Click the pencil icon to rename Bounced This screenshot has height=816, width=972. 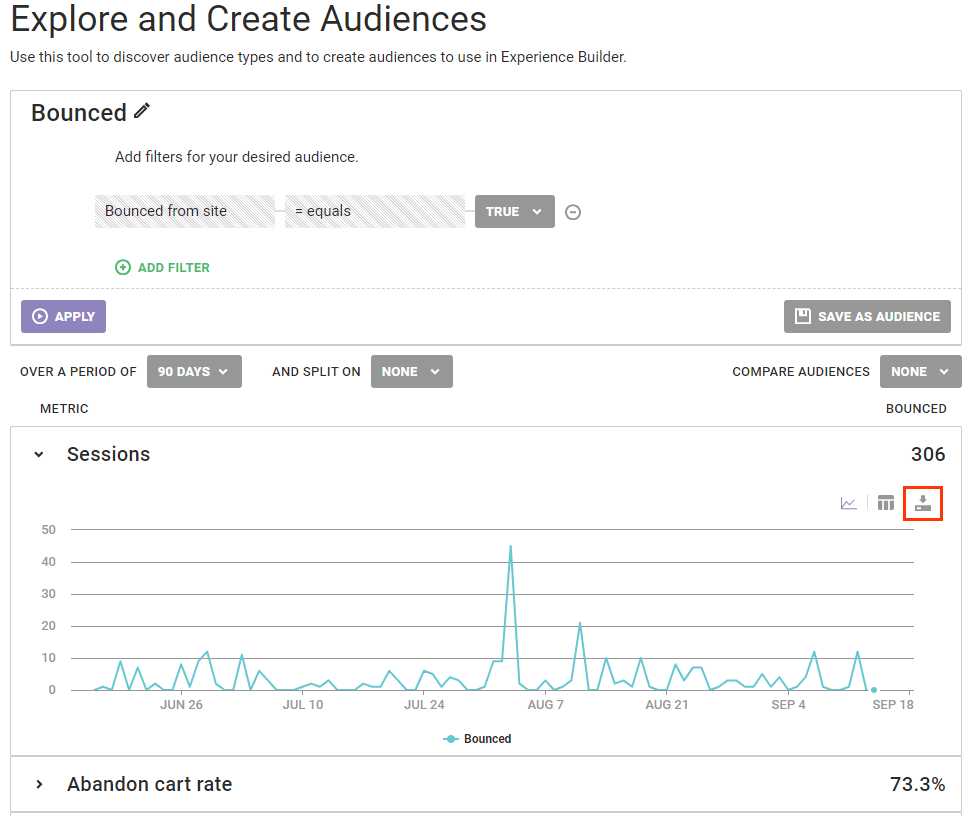pos(142,111)
